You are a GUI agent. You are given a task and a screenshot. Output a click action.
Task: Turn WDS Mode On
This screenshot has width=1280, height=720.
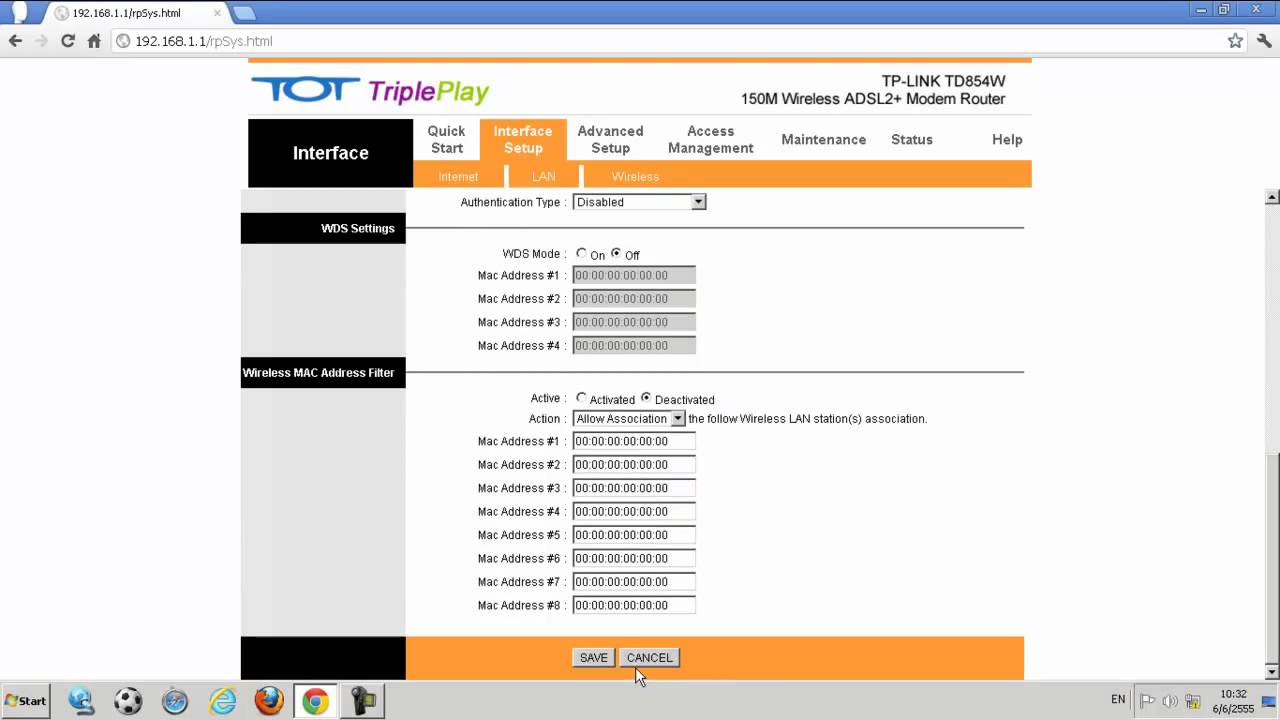(x=581, y=254)
